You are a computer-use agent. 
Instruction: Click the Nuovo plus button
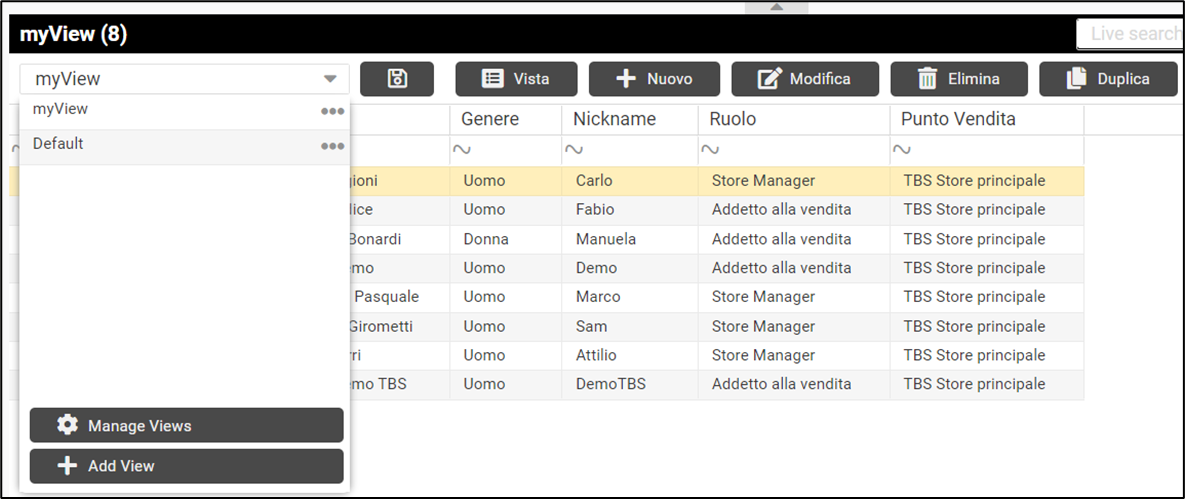point(654,79)
